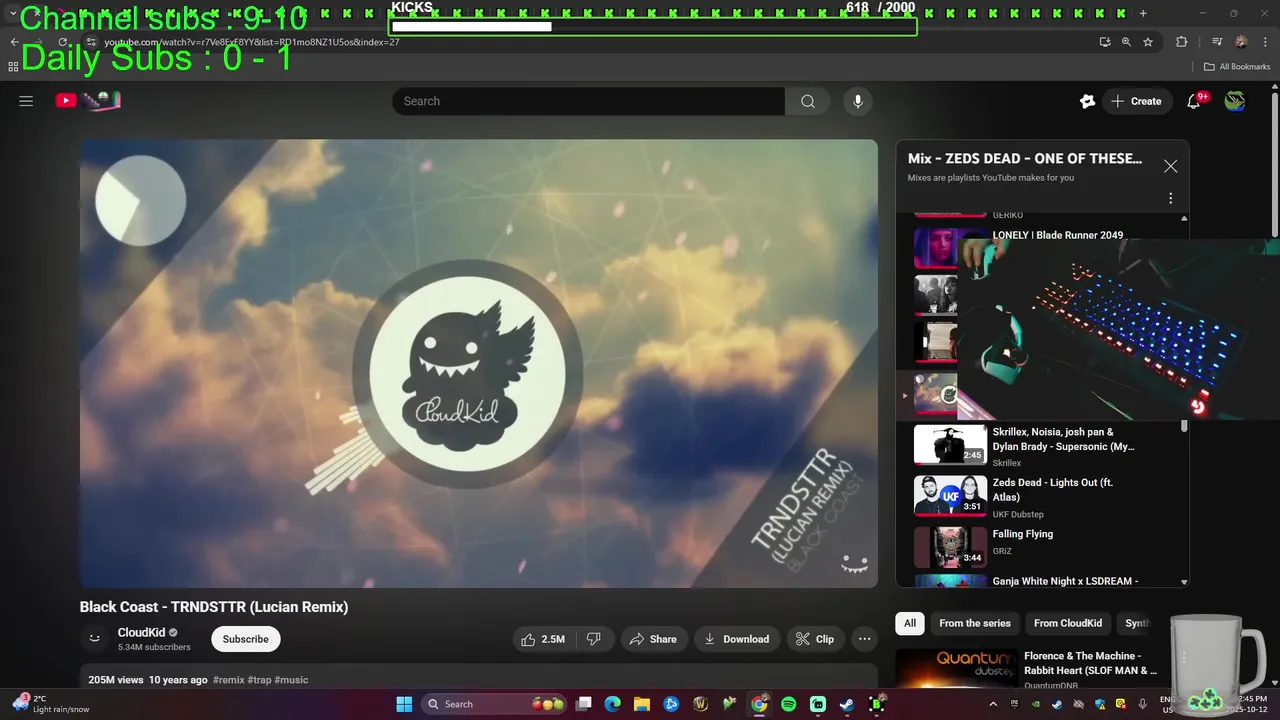
Task: Open Chrome zoom indicator in address bar
Action: [x=1126, y=42]
